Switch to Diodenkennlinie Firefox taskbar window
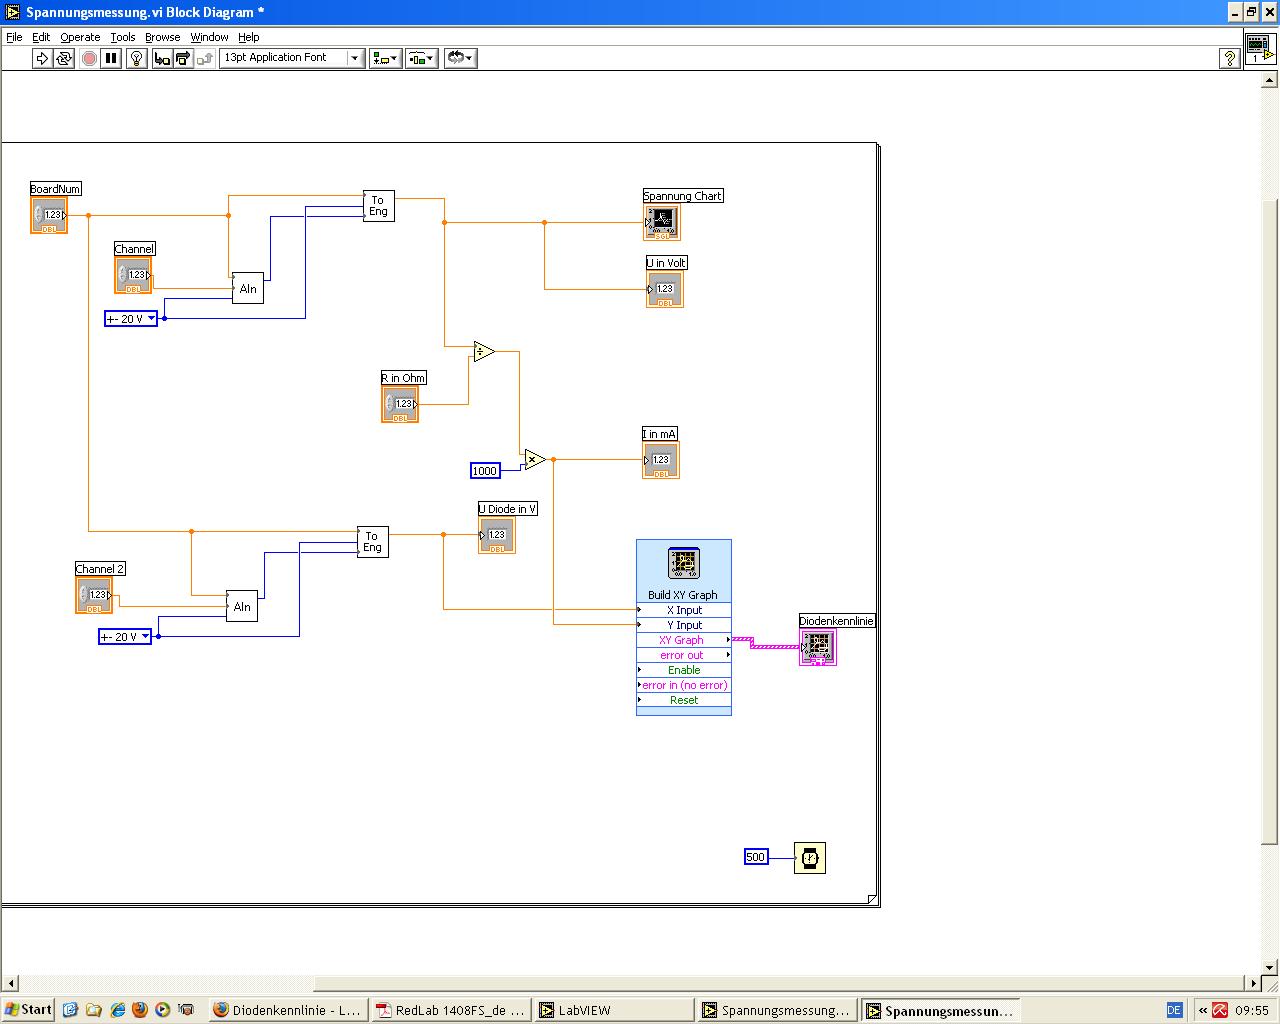1280x1024 pixels. pyautogui.click(x=289, y=1010)
